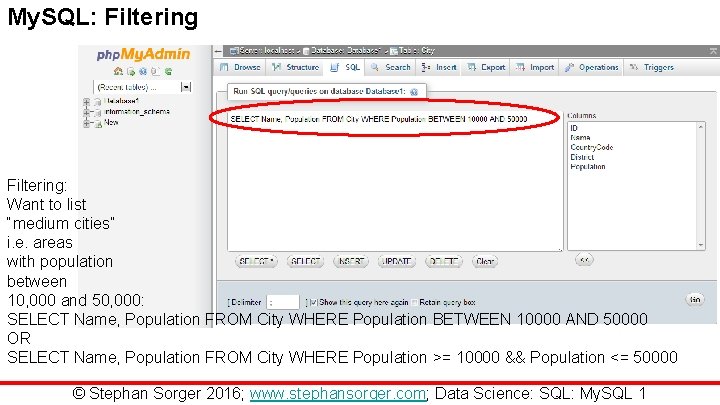Click the Columns list scroll down arrow
This screenshot has width=720, height=405.
701,245
